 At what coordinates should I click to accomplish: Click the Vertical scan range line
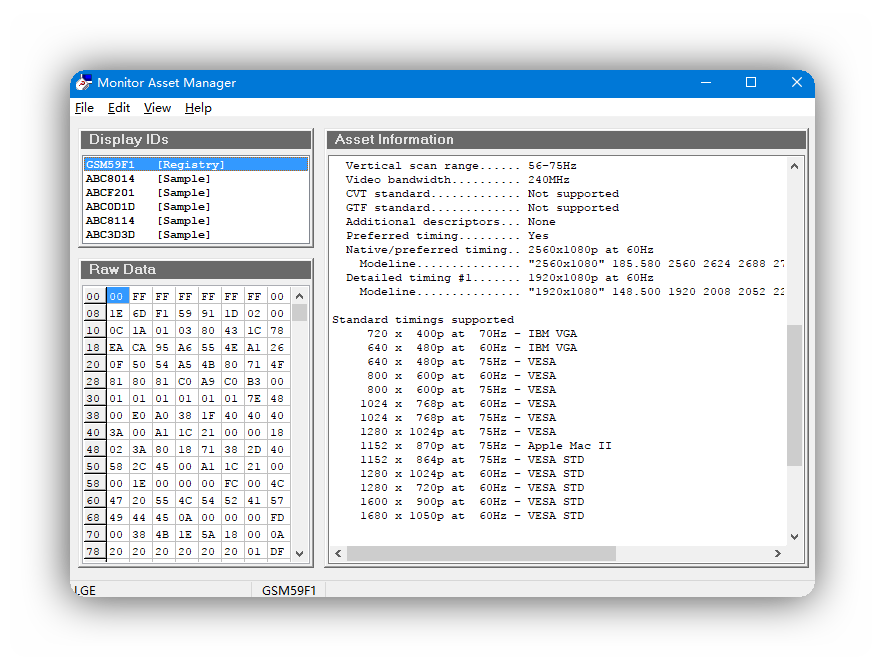point(461,166)
